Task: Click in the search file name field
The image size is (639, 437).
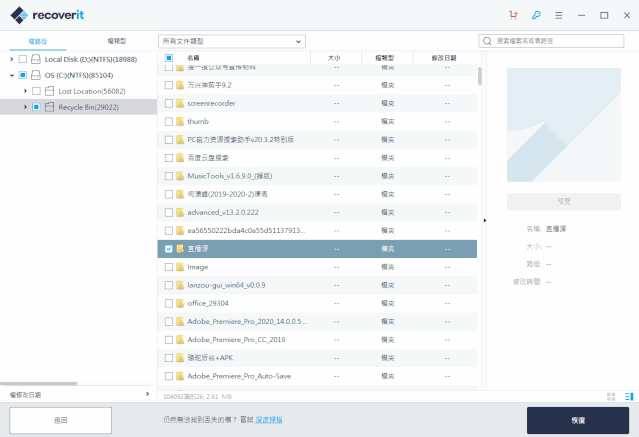Action: pyautogui.click(x=551, y=41)
